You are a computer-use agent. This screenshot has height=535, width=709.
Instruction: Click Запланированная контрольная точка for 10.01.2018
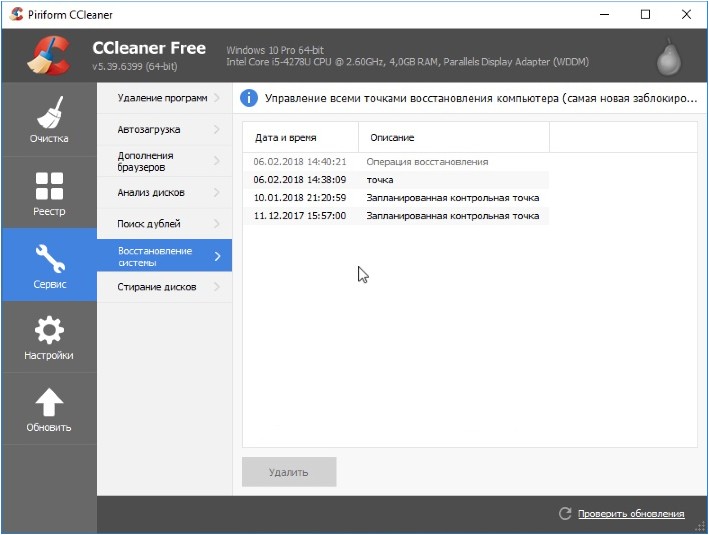tap(453, 198)
